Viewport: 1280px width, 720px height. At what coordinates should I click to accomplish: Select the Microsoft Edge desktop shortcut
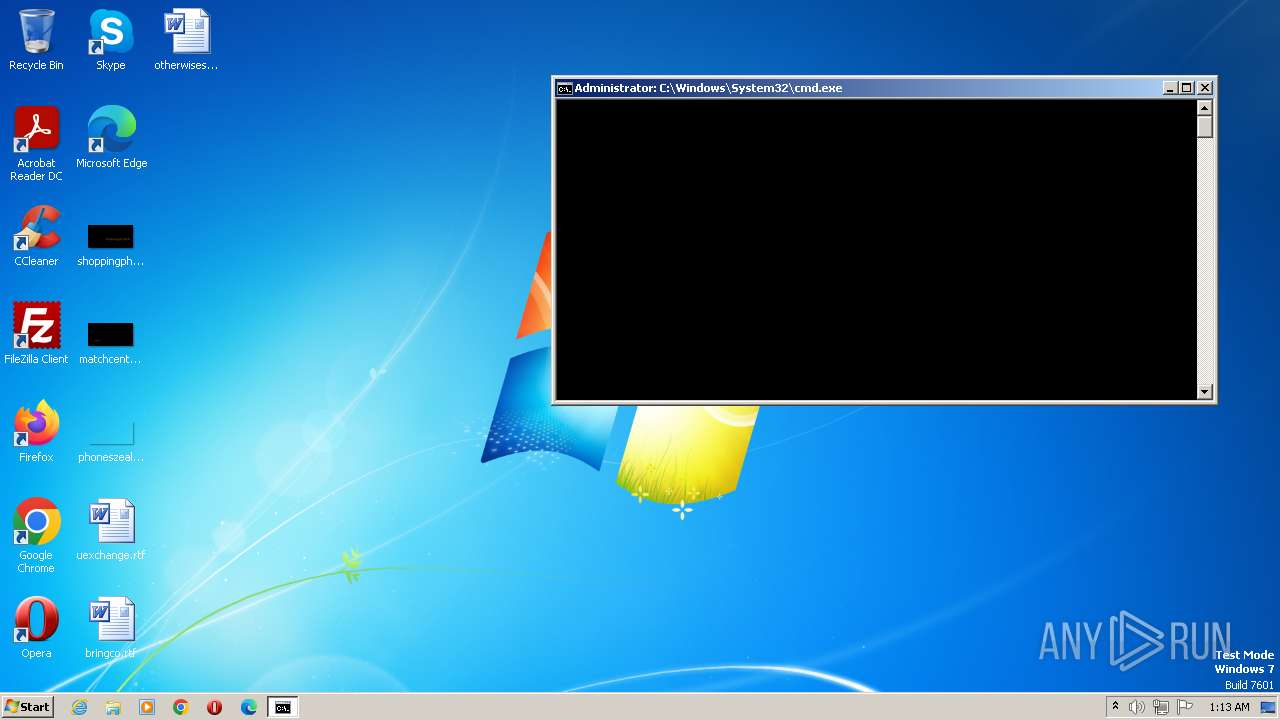(111, 137)
